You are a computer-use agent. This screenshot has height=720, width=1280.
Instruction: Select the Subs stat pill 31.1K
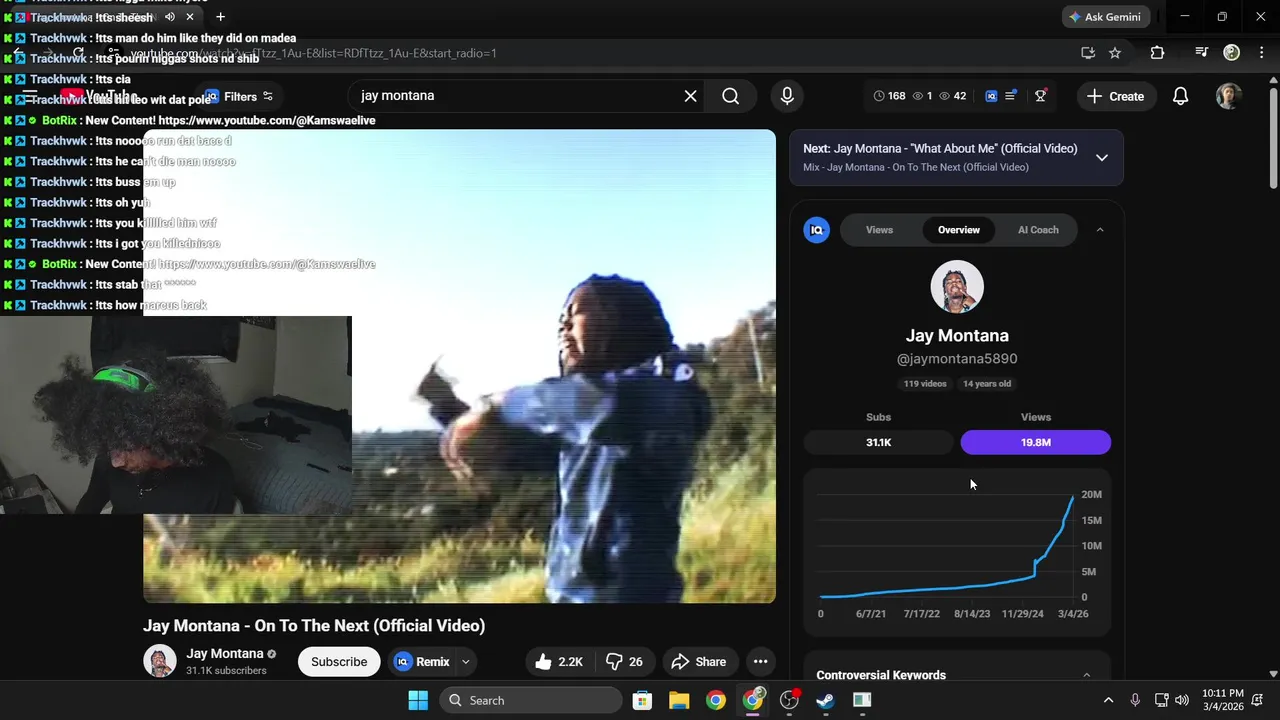(x=878, y=442)
